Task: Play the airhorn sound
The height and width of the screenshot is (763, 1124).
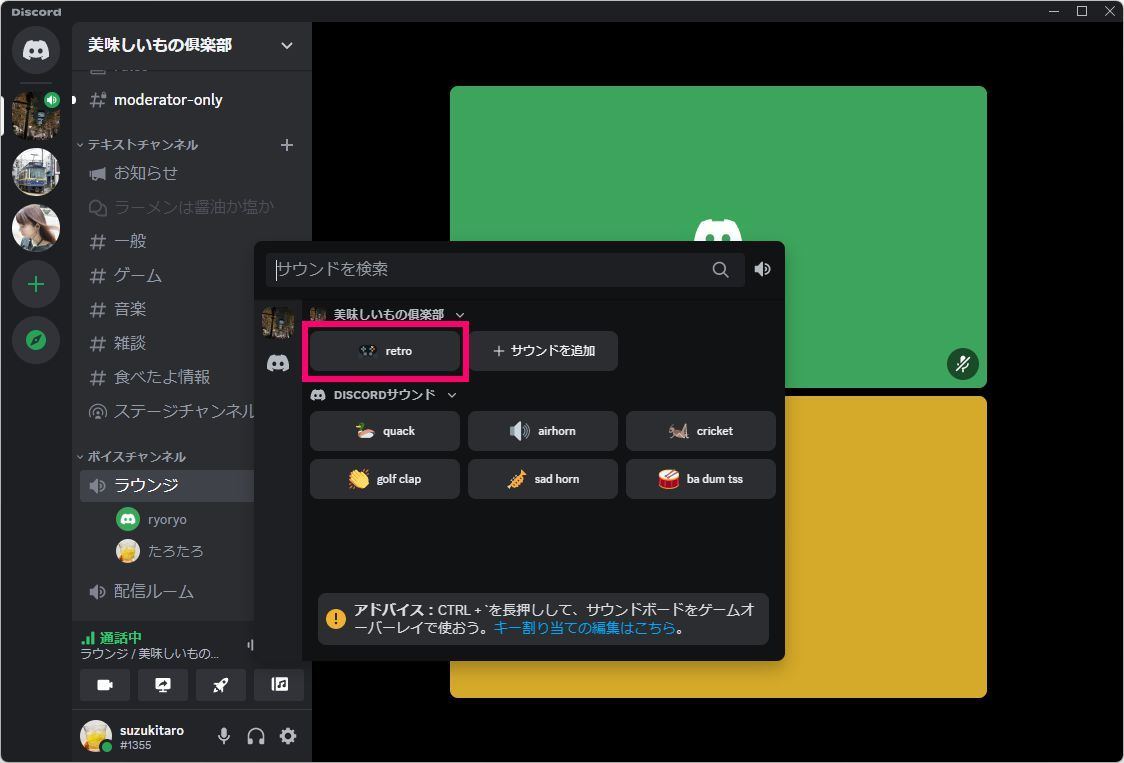Action: (543, 431)
